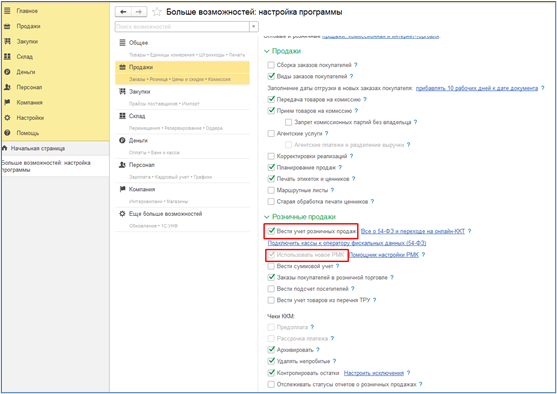Click the Общее list icon in settings sections
The height and width of the screenshot is (394, 557).
click(x=123, y=43)
